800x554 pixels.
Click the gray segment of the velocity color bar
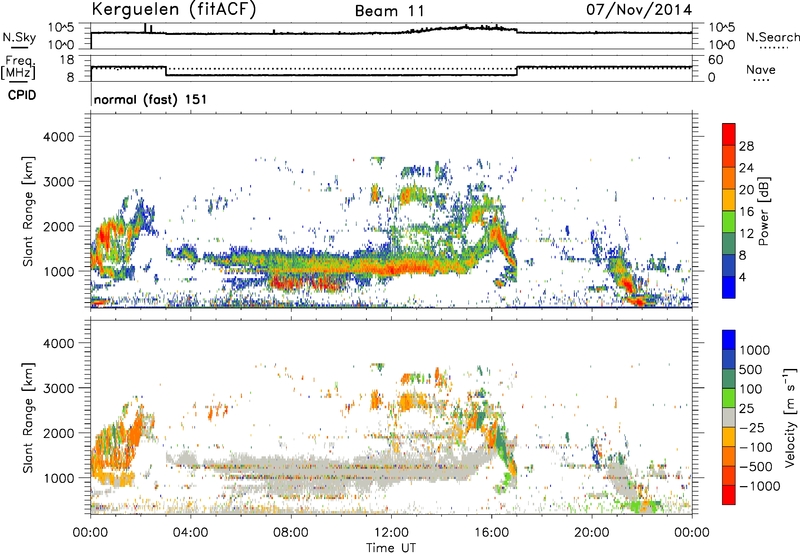(x=729, y=417)
